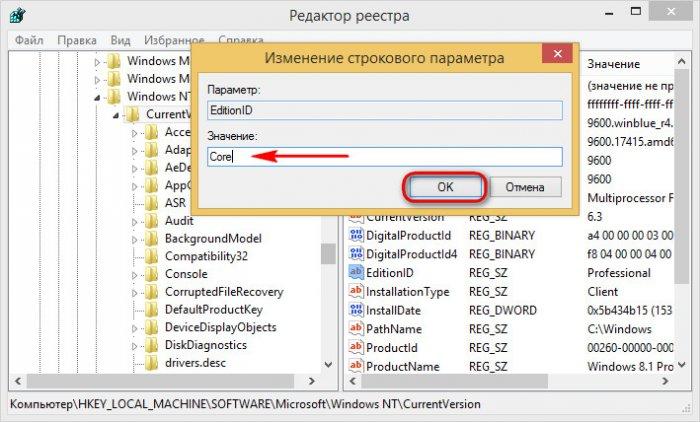
Task: Click the Compatibility32 folder icon
Action: click(x=152, y=256)
